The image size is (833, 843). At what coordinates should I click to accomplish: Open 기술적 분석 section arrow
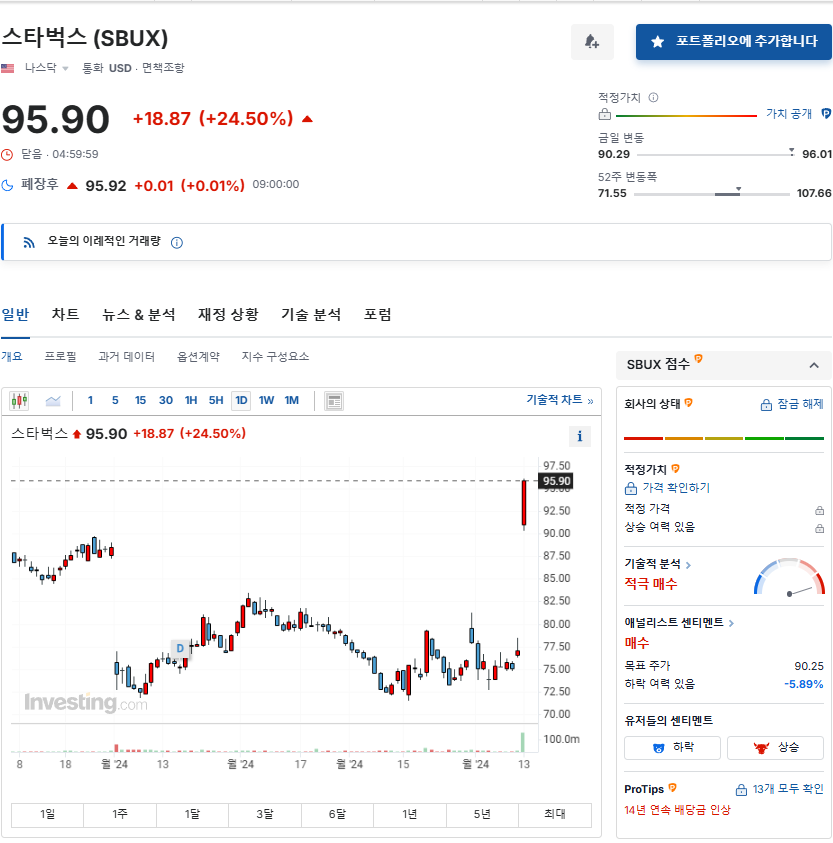tap(688, 565)
